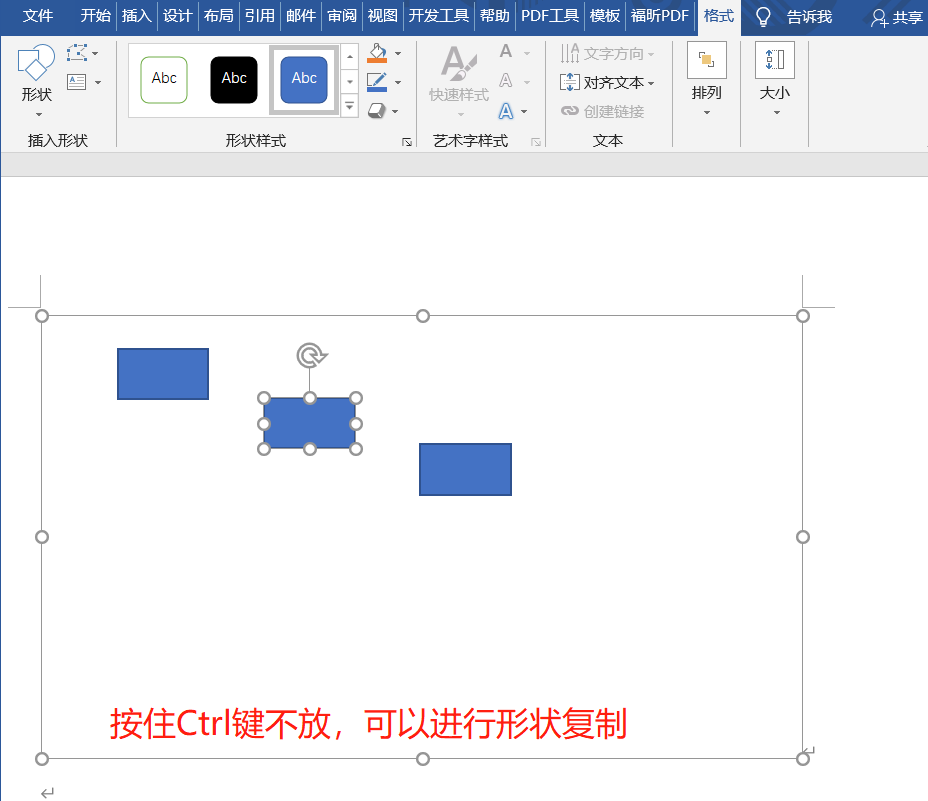Open the 大小 size menu
This screenshot has height=801, width=928.
tap(775, 79)
